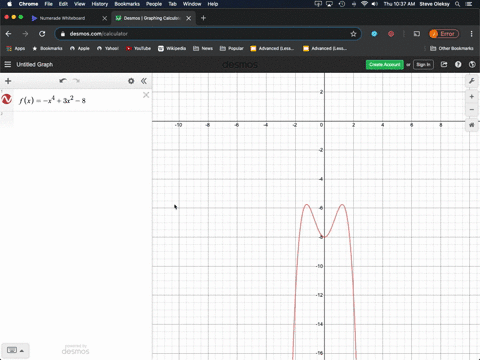The width and height of the screenshot is (480, 360).
Task: Close the Numerade Whiteboard tab
Action: 105,18
